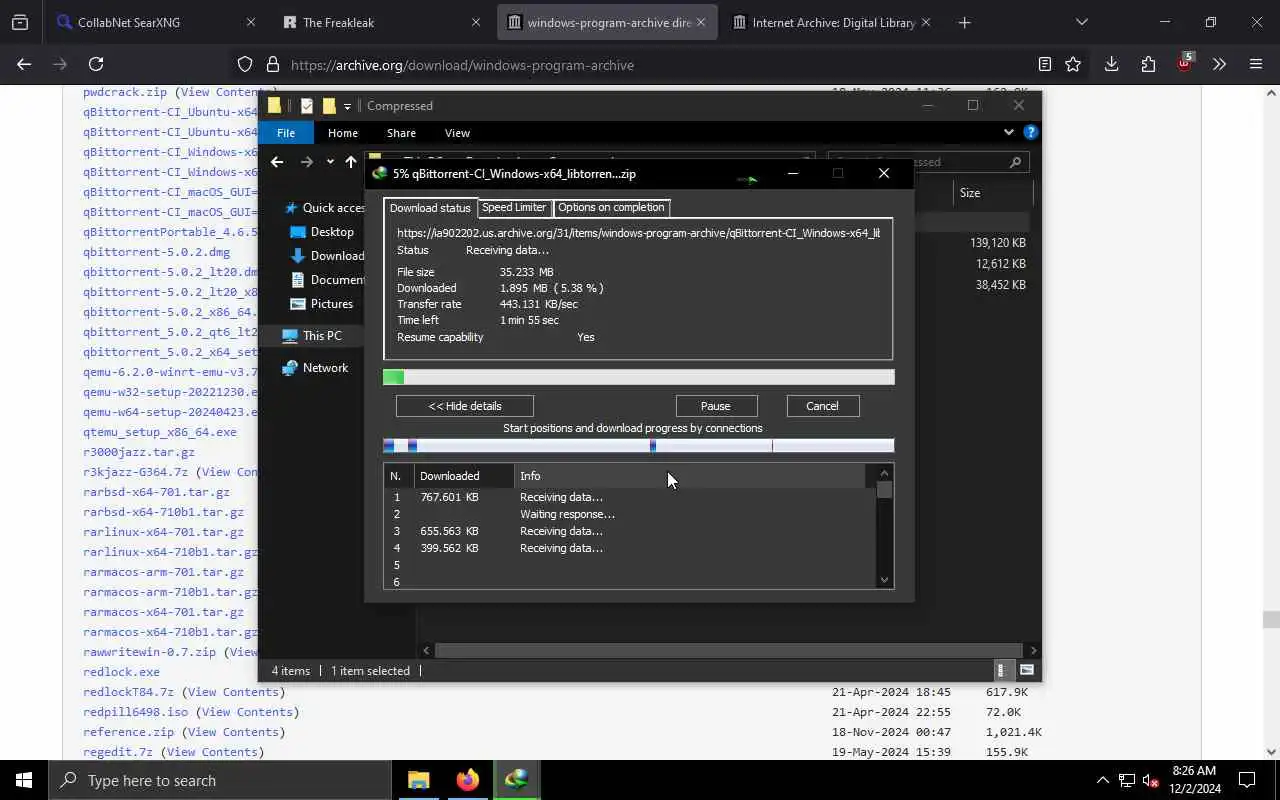Open Explorer recent locations dropdown

click(x=330, y=161)
